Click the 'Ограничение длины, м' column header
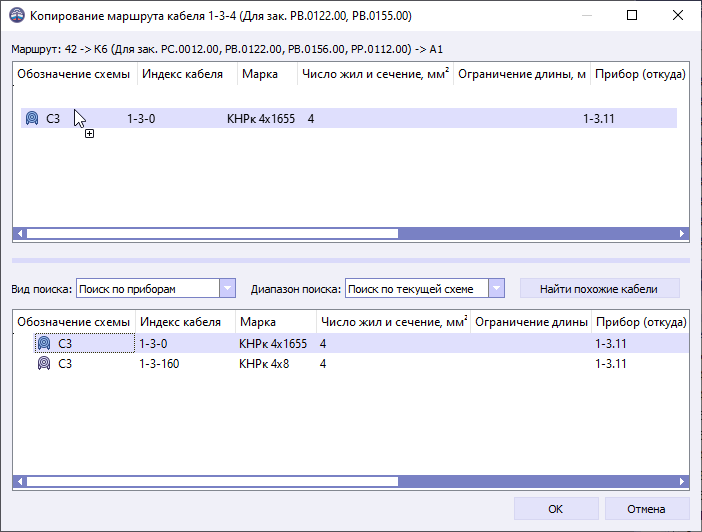702x532 pixels. (522, 74)
